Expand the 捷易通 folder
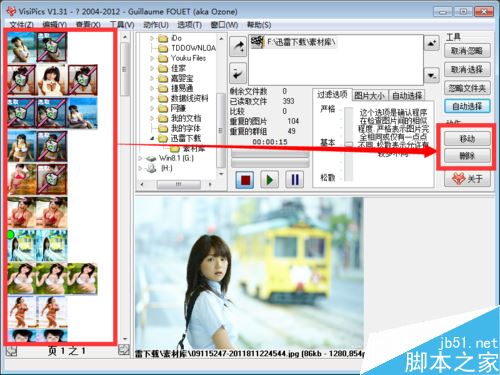This screenshot has height=375, width=500. [x=152, y=88]
